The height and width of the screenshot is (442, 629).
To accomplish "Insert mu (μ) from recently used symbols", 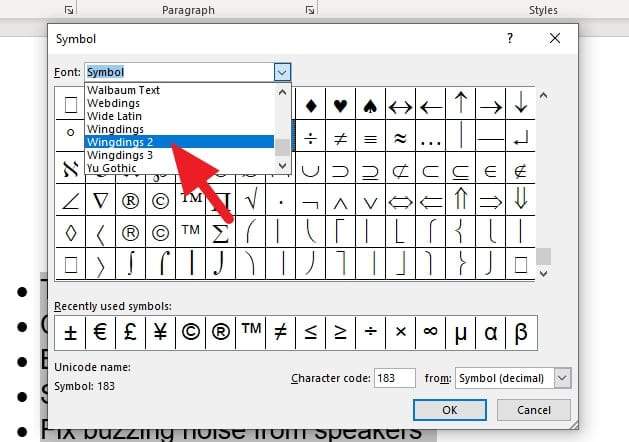I will click(461, 333).
